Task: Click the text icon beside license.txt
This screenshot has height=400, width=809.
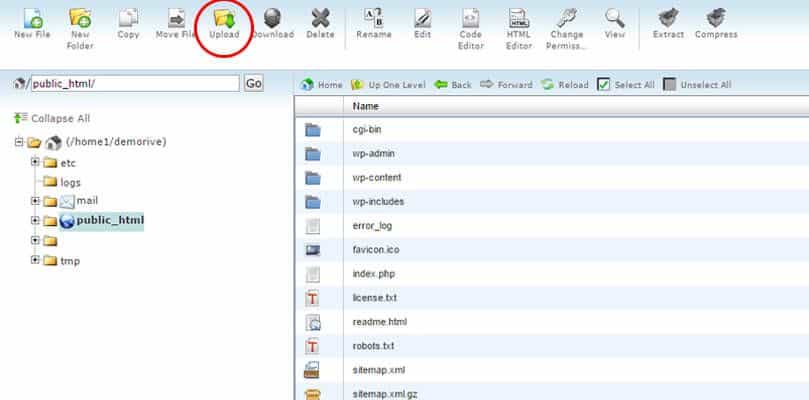Action: 312,298
